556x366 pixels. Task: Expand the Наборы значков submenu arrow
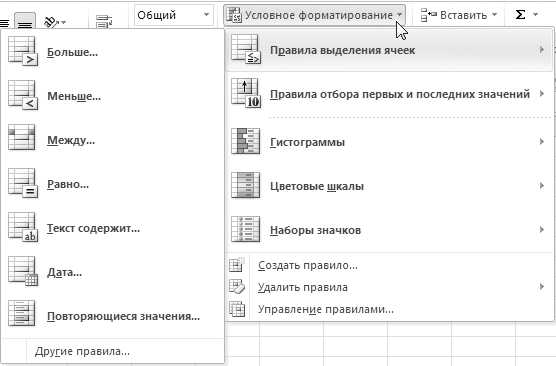[x=541, y=229]
